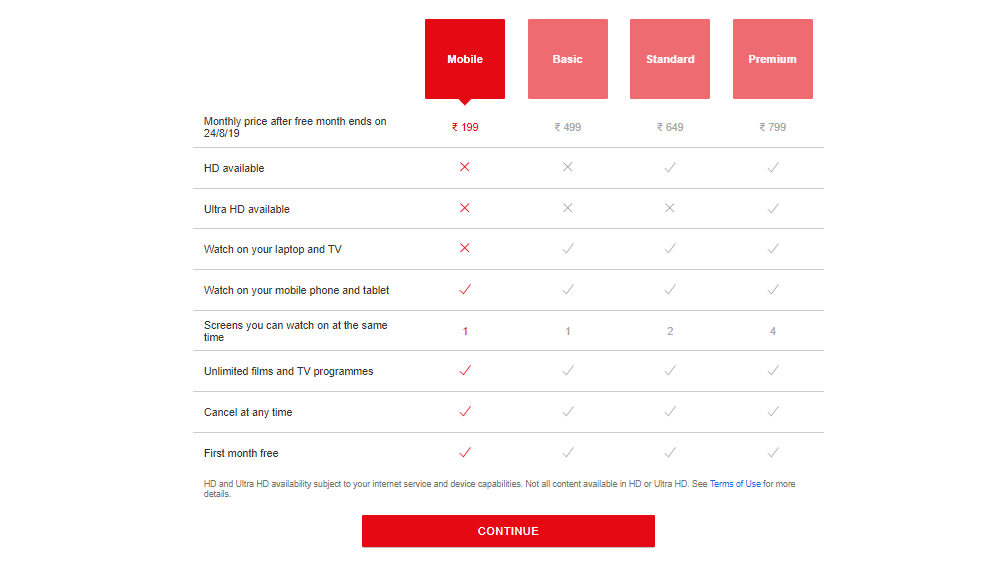981x569 pixels.
Task: Click the ₹ 799 Premium price
Action: click(x=773, y=127)
